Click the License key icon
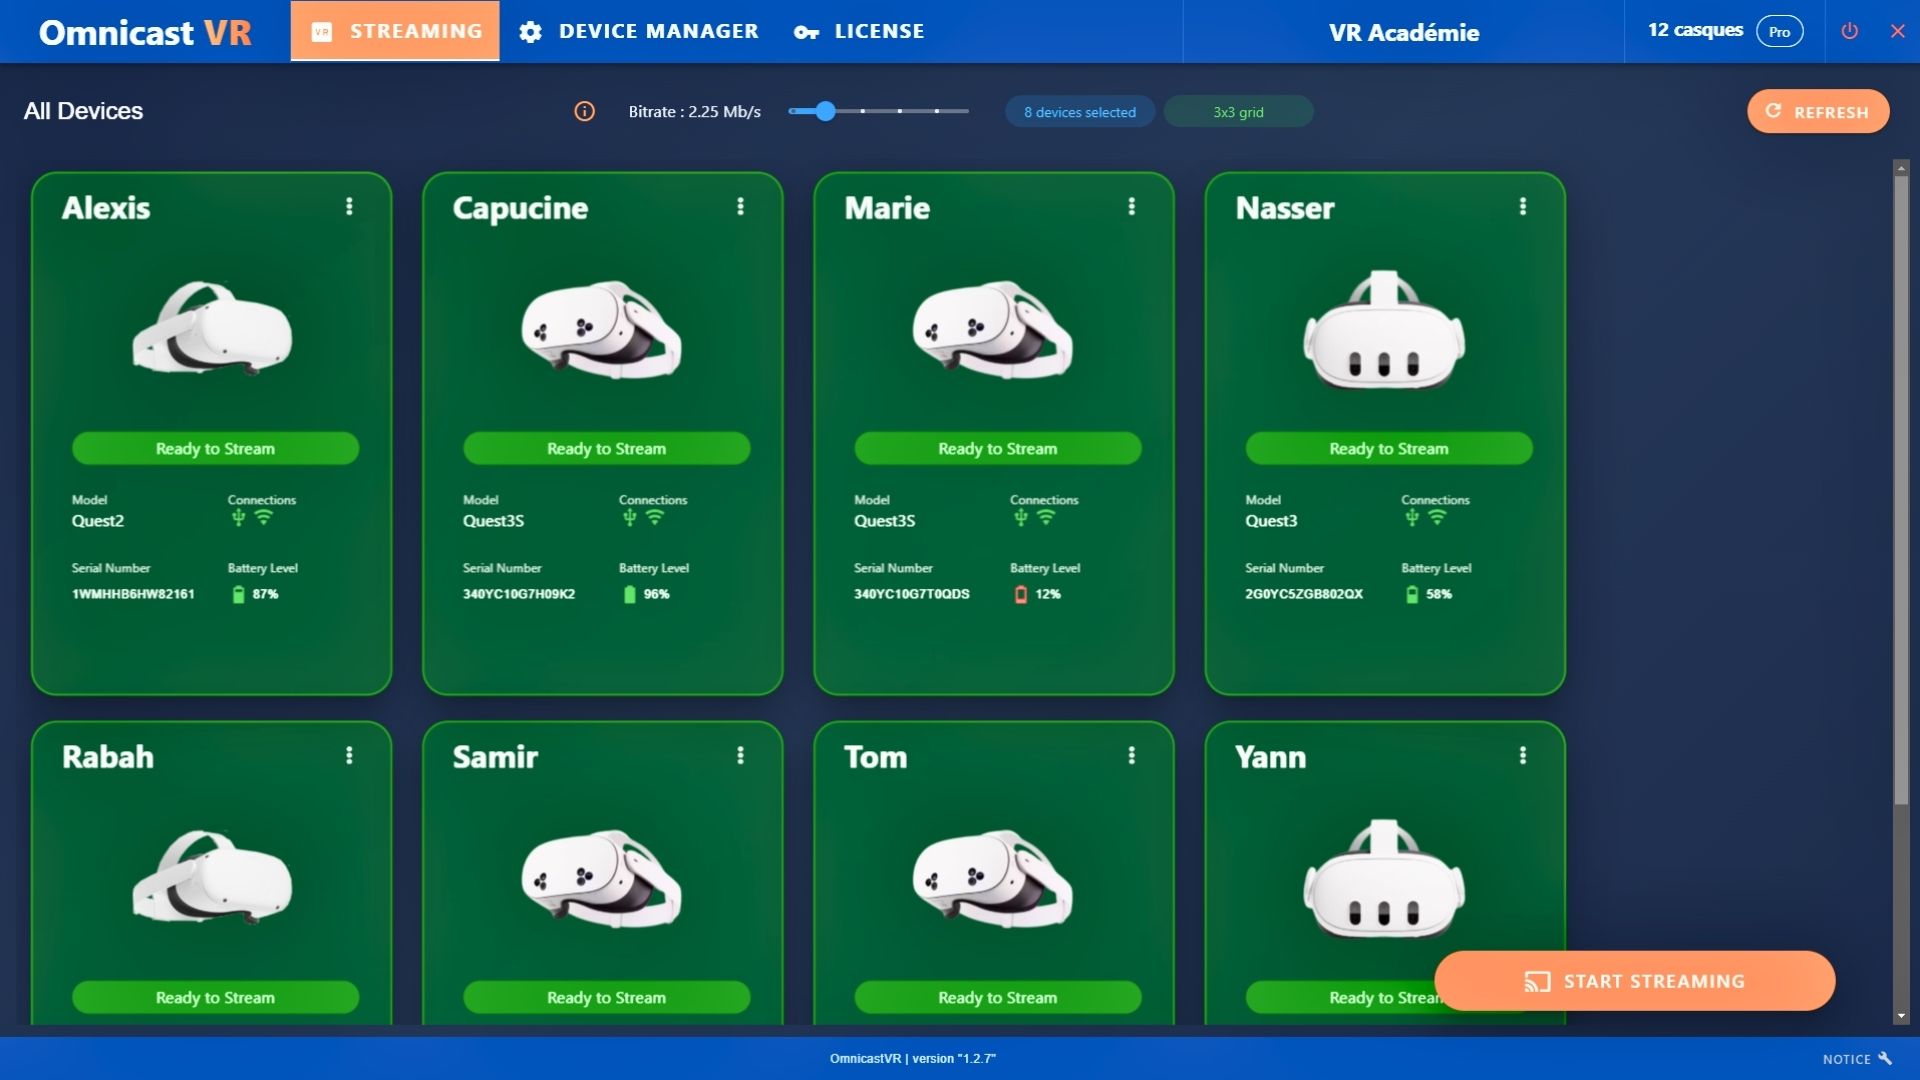Screen dimensions: 1920x1080 (806, 32)
